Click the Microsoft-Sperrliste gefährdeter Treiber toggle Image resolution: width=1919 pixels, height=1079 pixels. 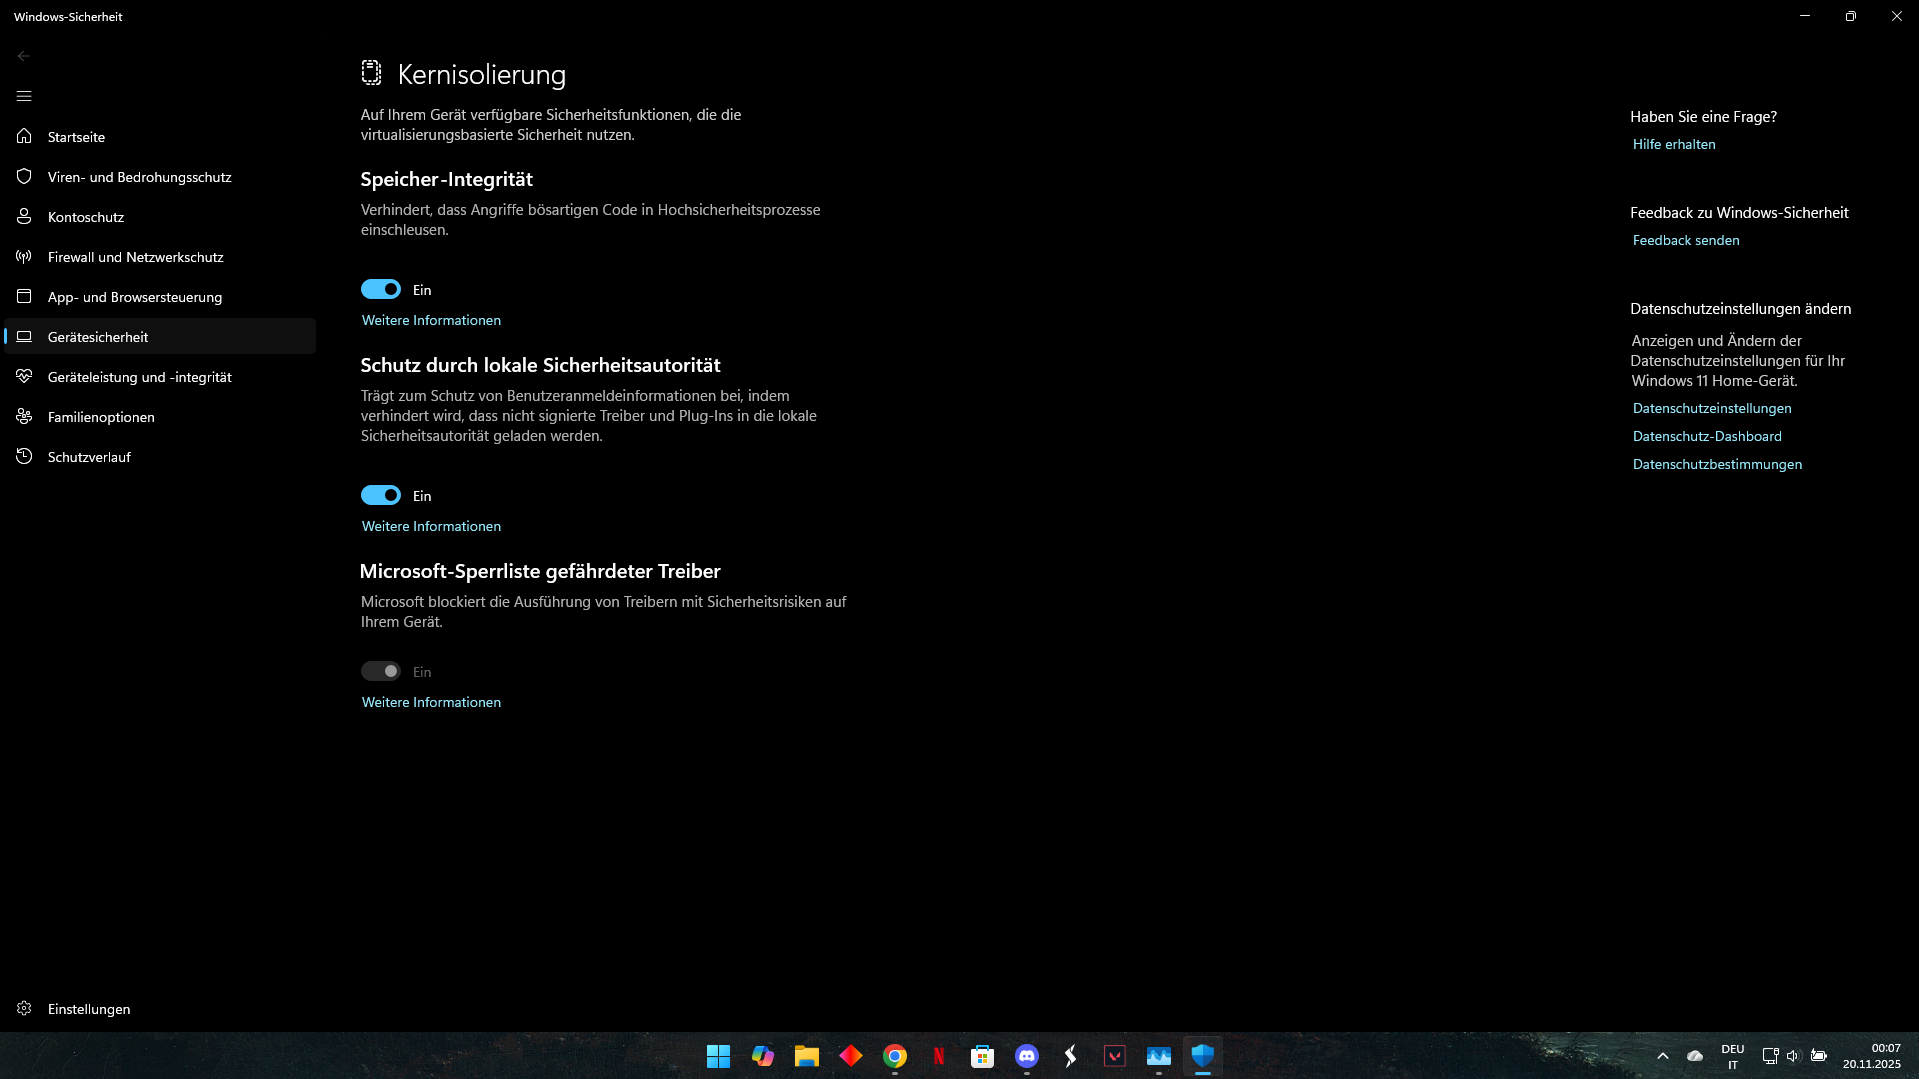tap(381, 671)
